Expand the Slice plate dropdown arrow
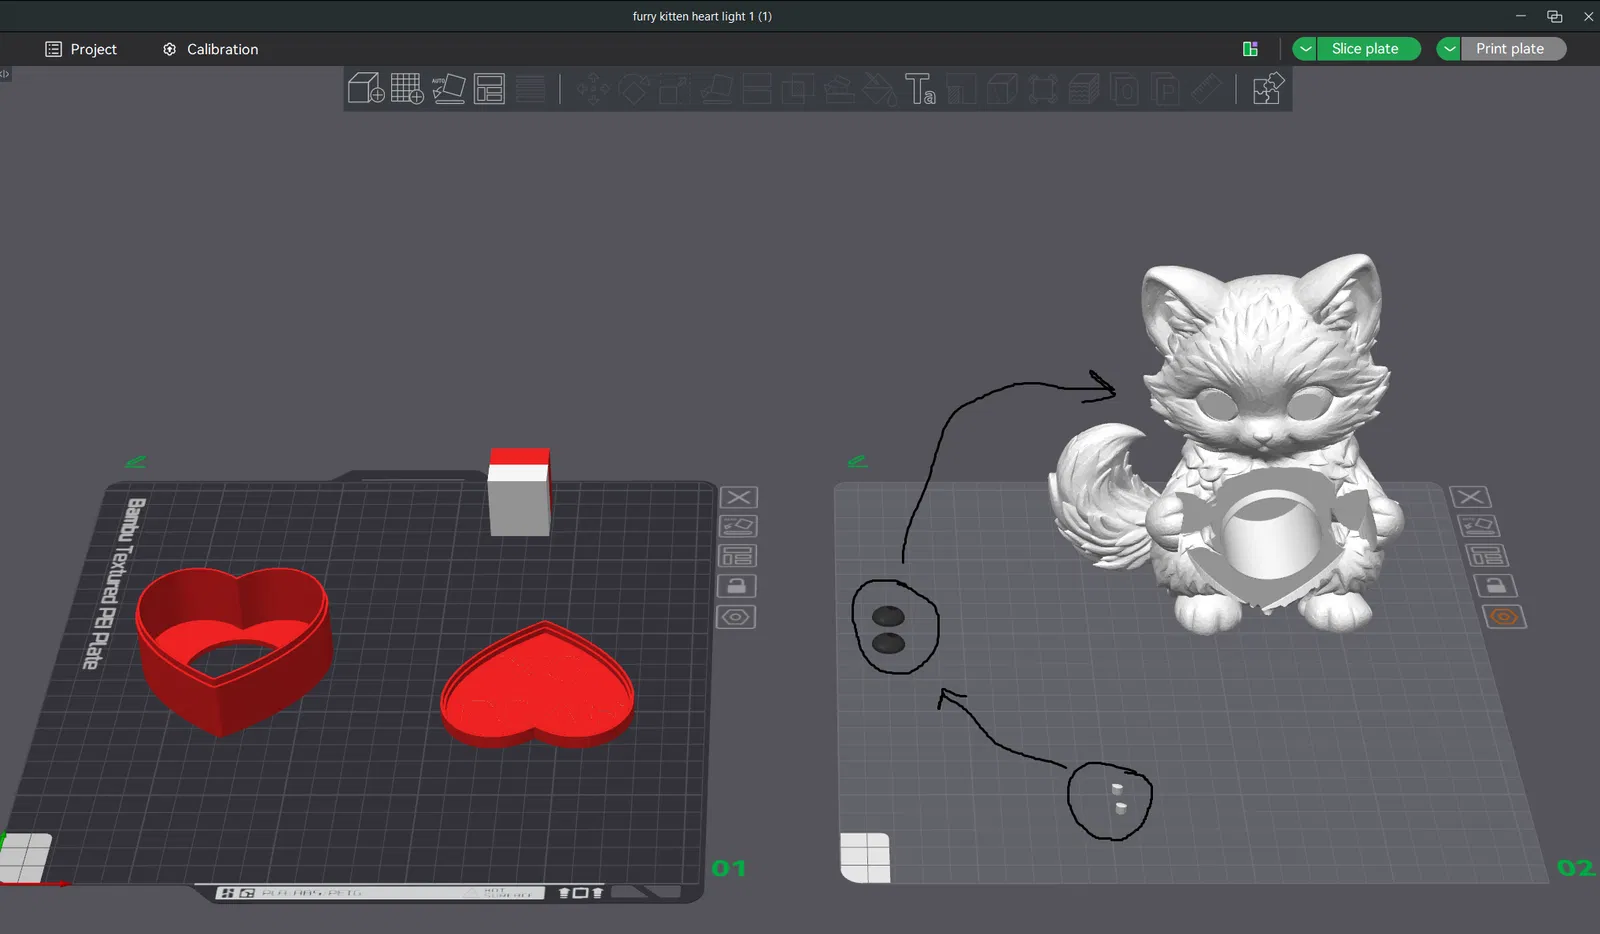 point(1305,49)
